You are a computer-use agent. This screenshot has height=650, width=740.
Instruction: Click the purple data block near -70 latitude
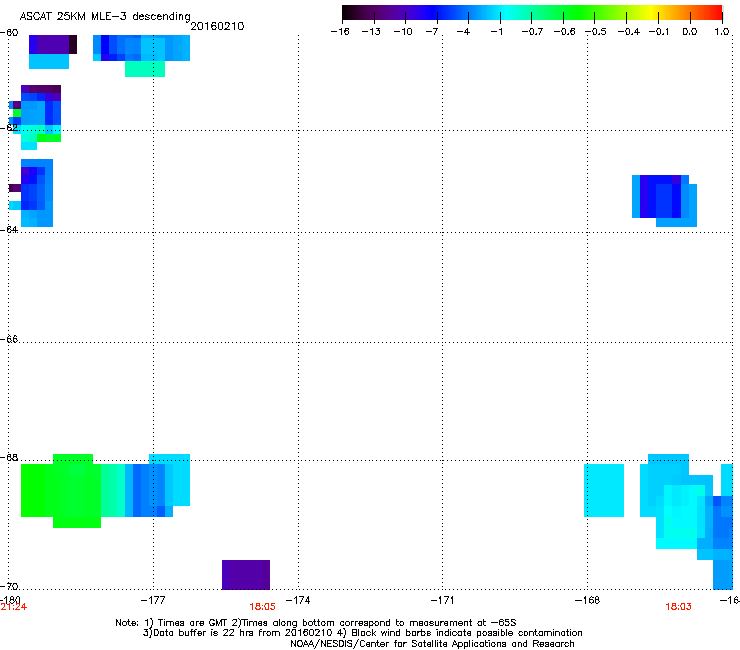pos(246,574)
